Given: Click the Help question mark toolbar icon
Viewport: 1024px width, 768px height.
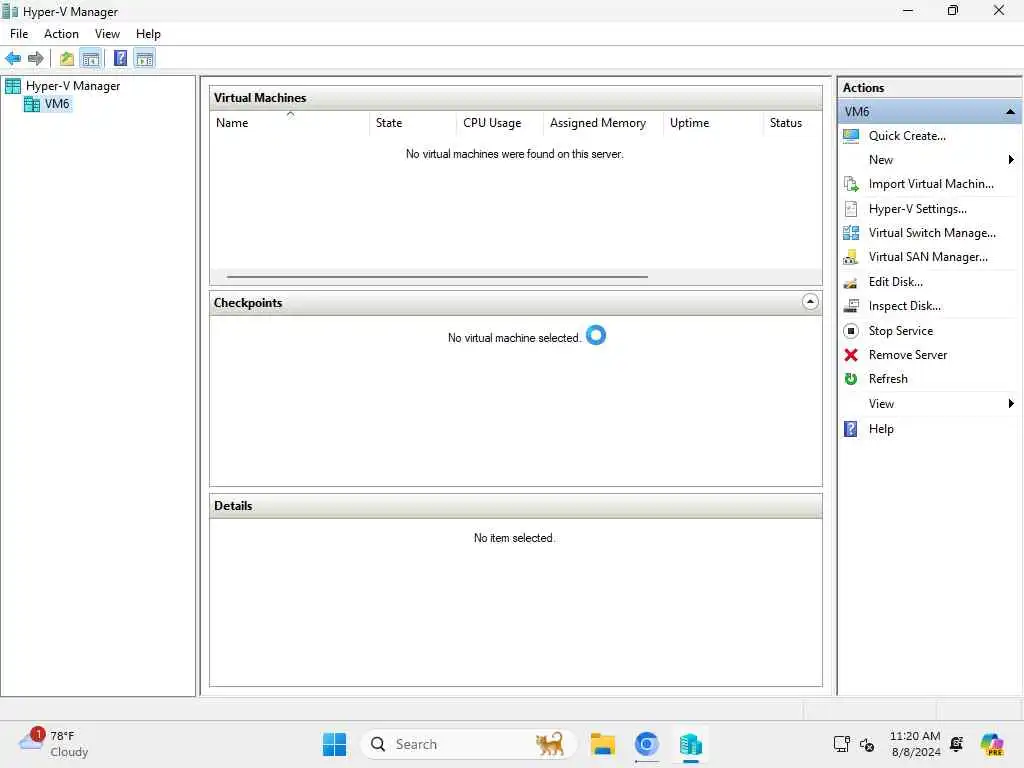Looking at the screenshot, I should coord(120,59).
